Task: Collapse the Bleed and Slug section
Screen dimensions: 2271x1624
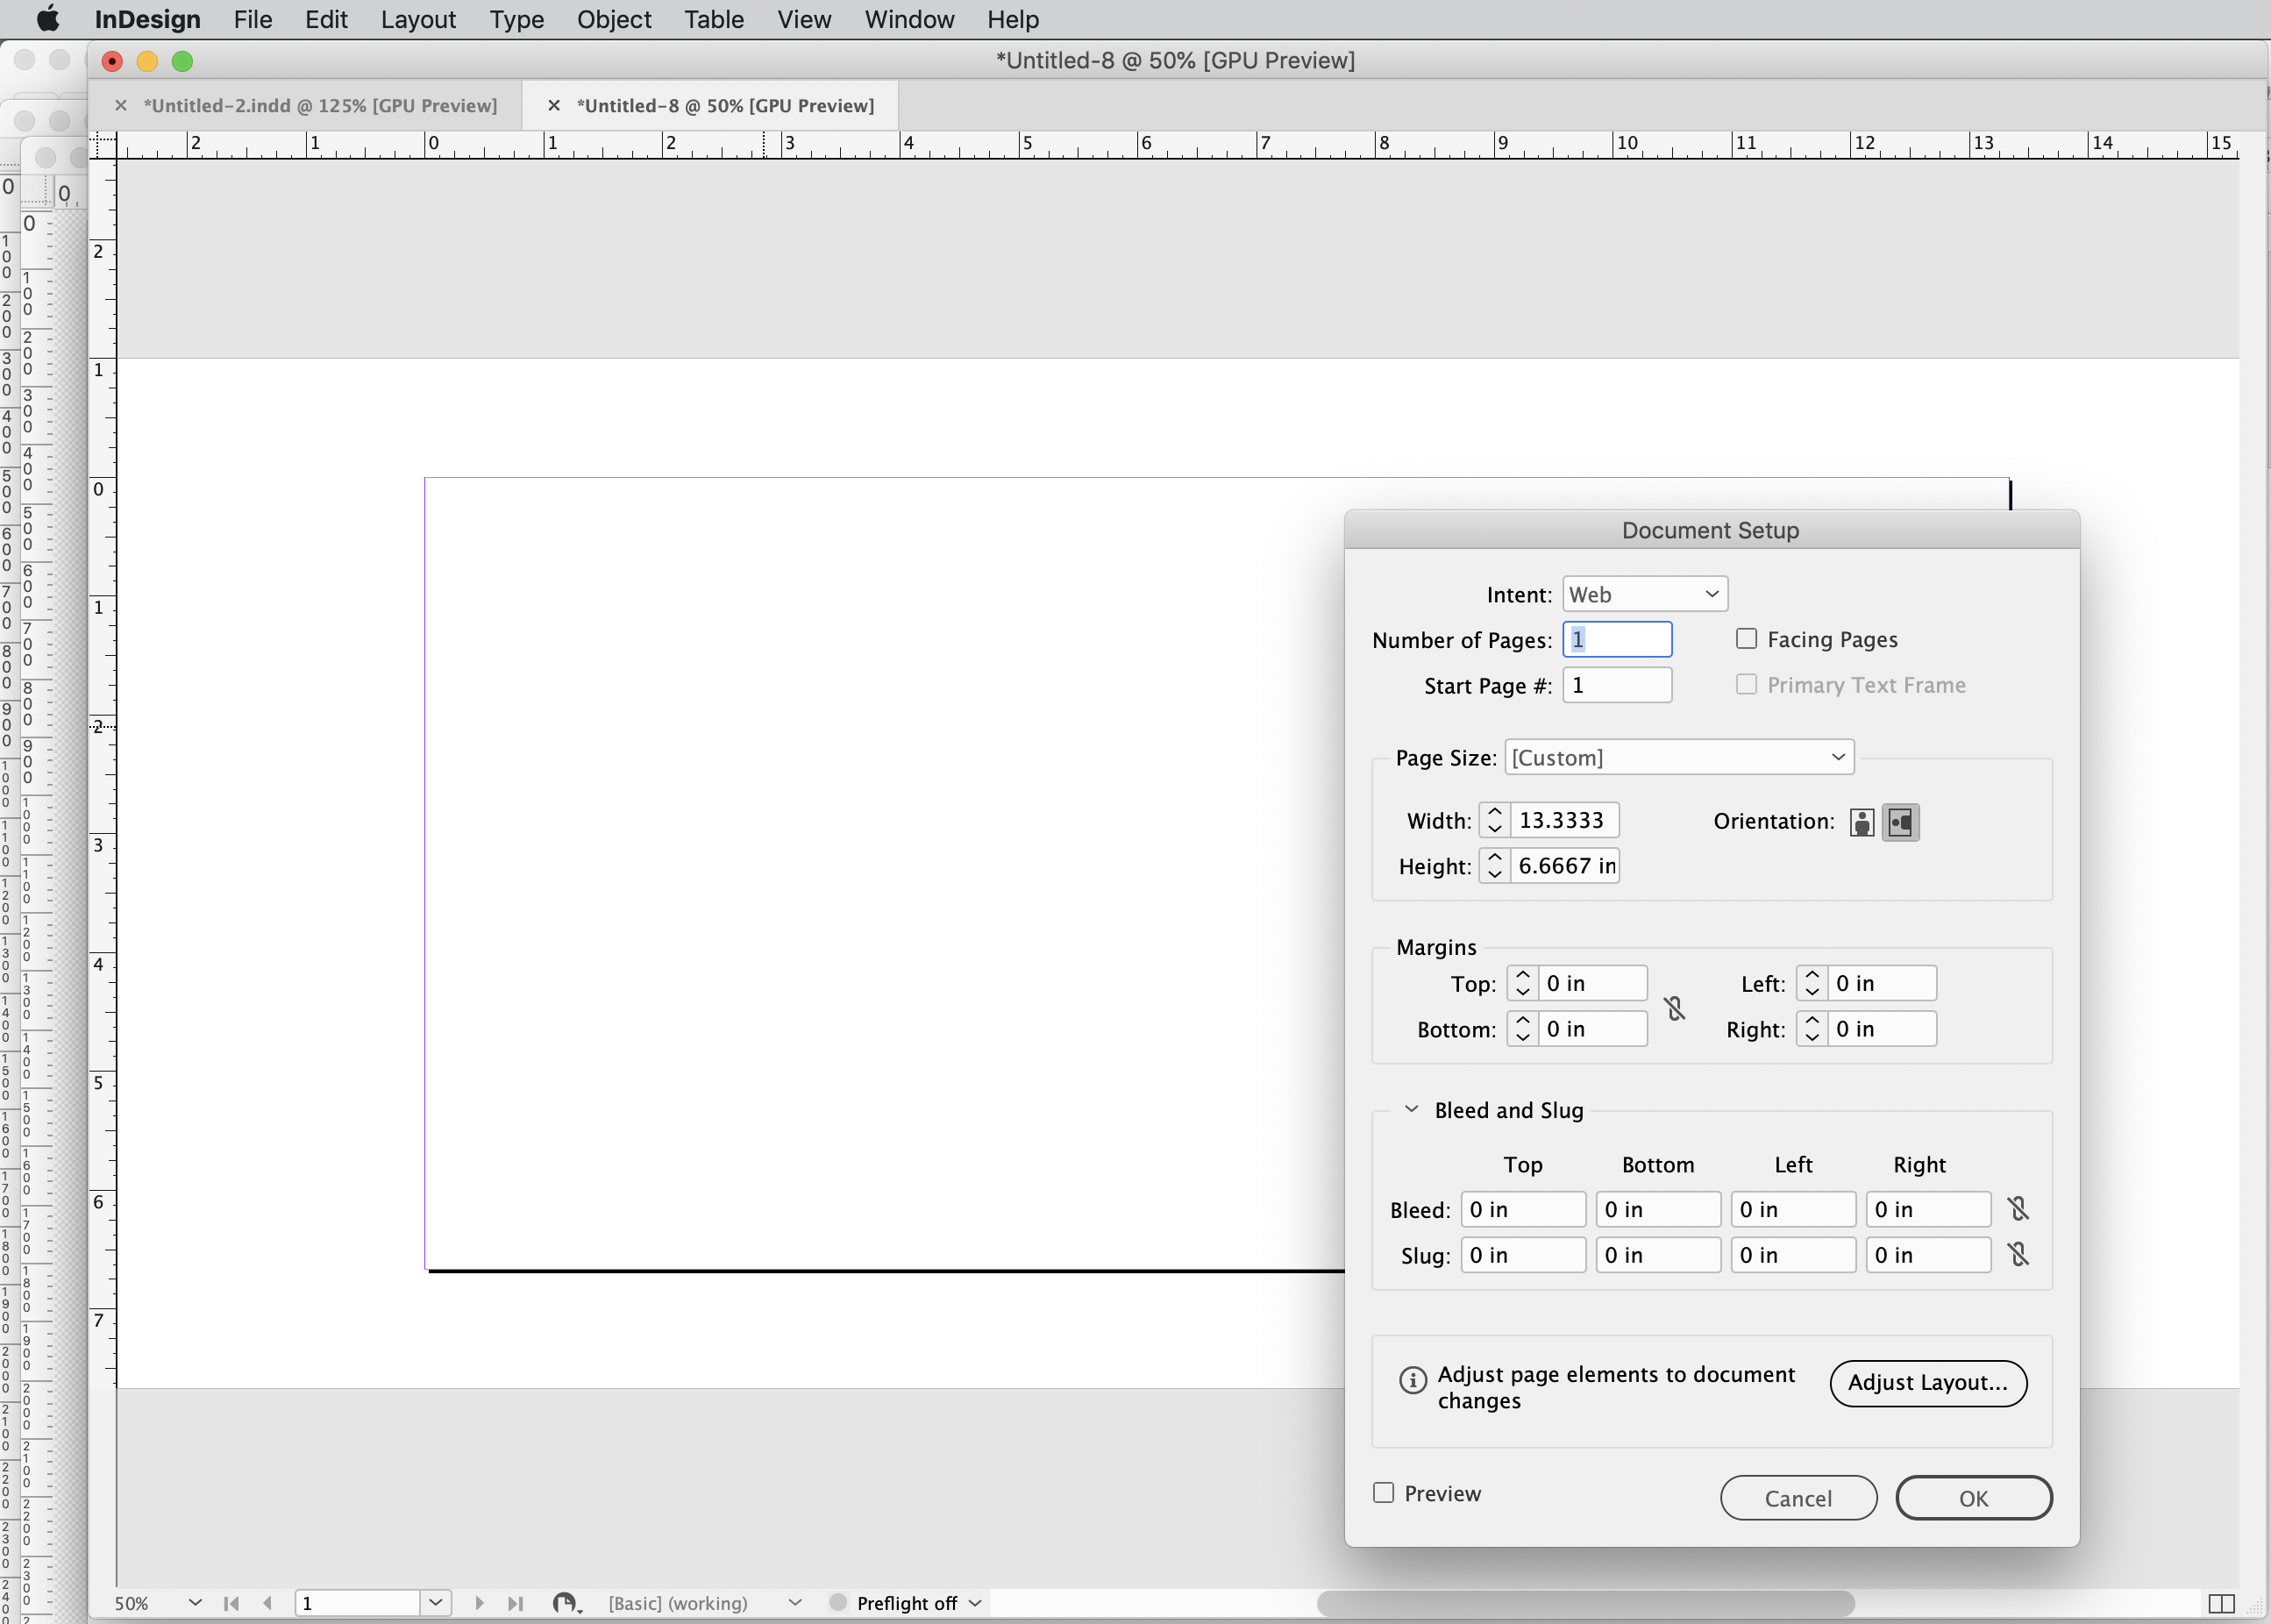Action: coord(1411,1109)
